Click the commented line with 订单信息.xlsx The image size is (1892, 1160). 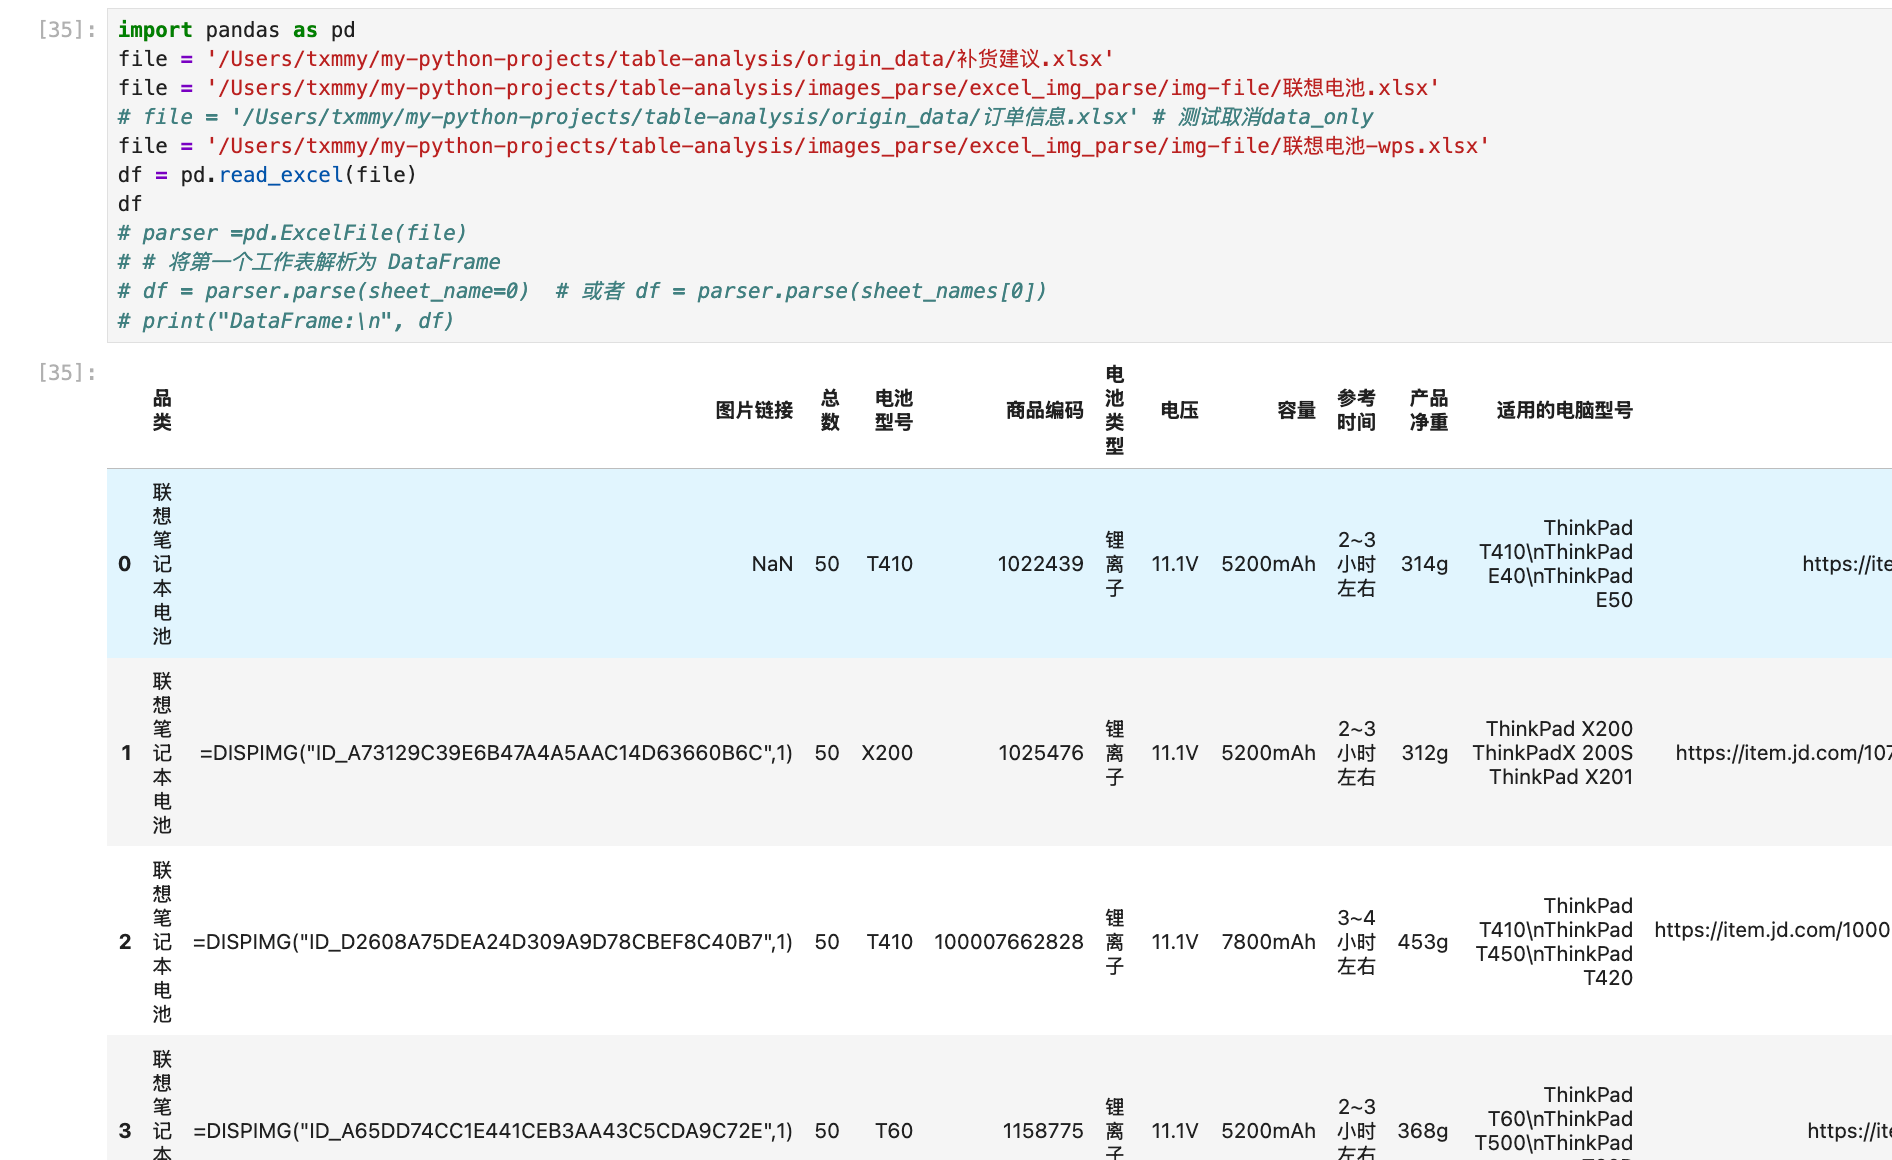tap(746, 117)
